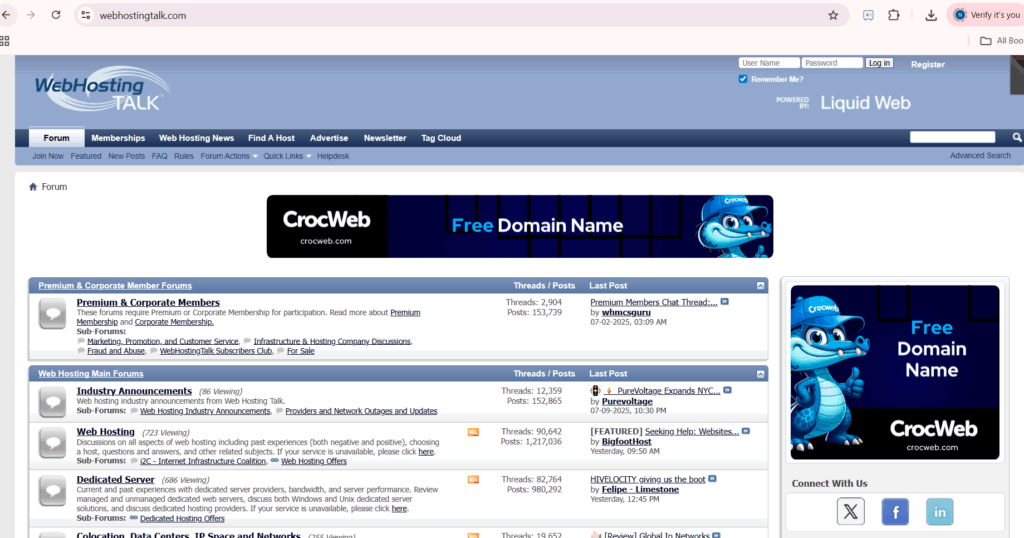Collapse the Web Hosting Main Forums section
This screenshot has width=1024, height=538.
[760, 373]
